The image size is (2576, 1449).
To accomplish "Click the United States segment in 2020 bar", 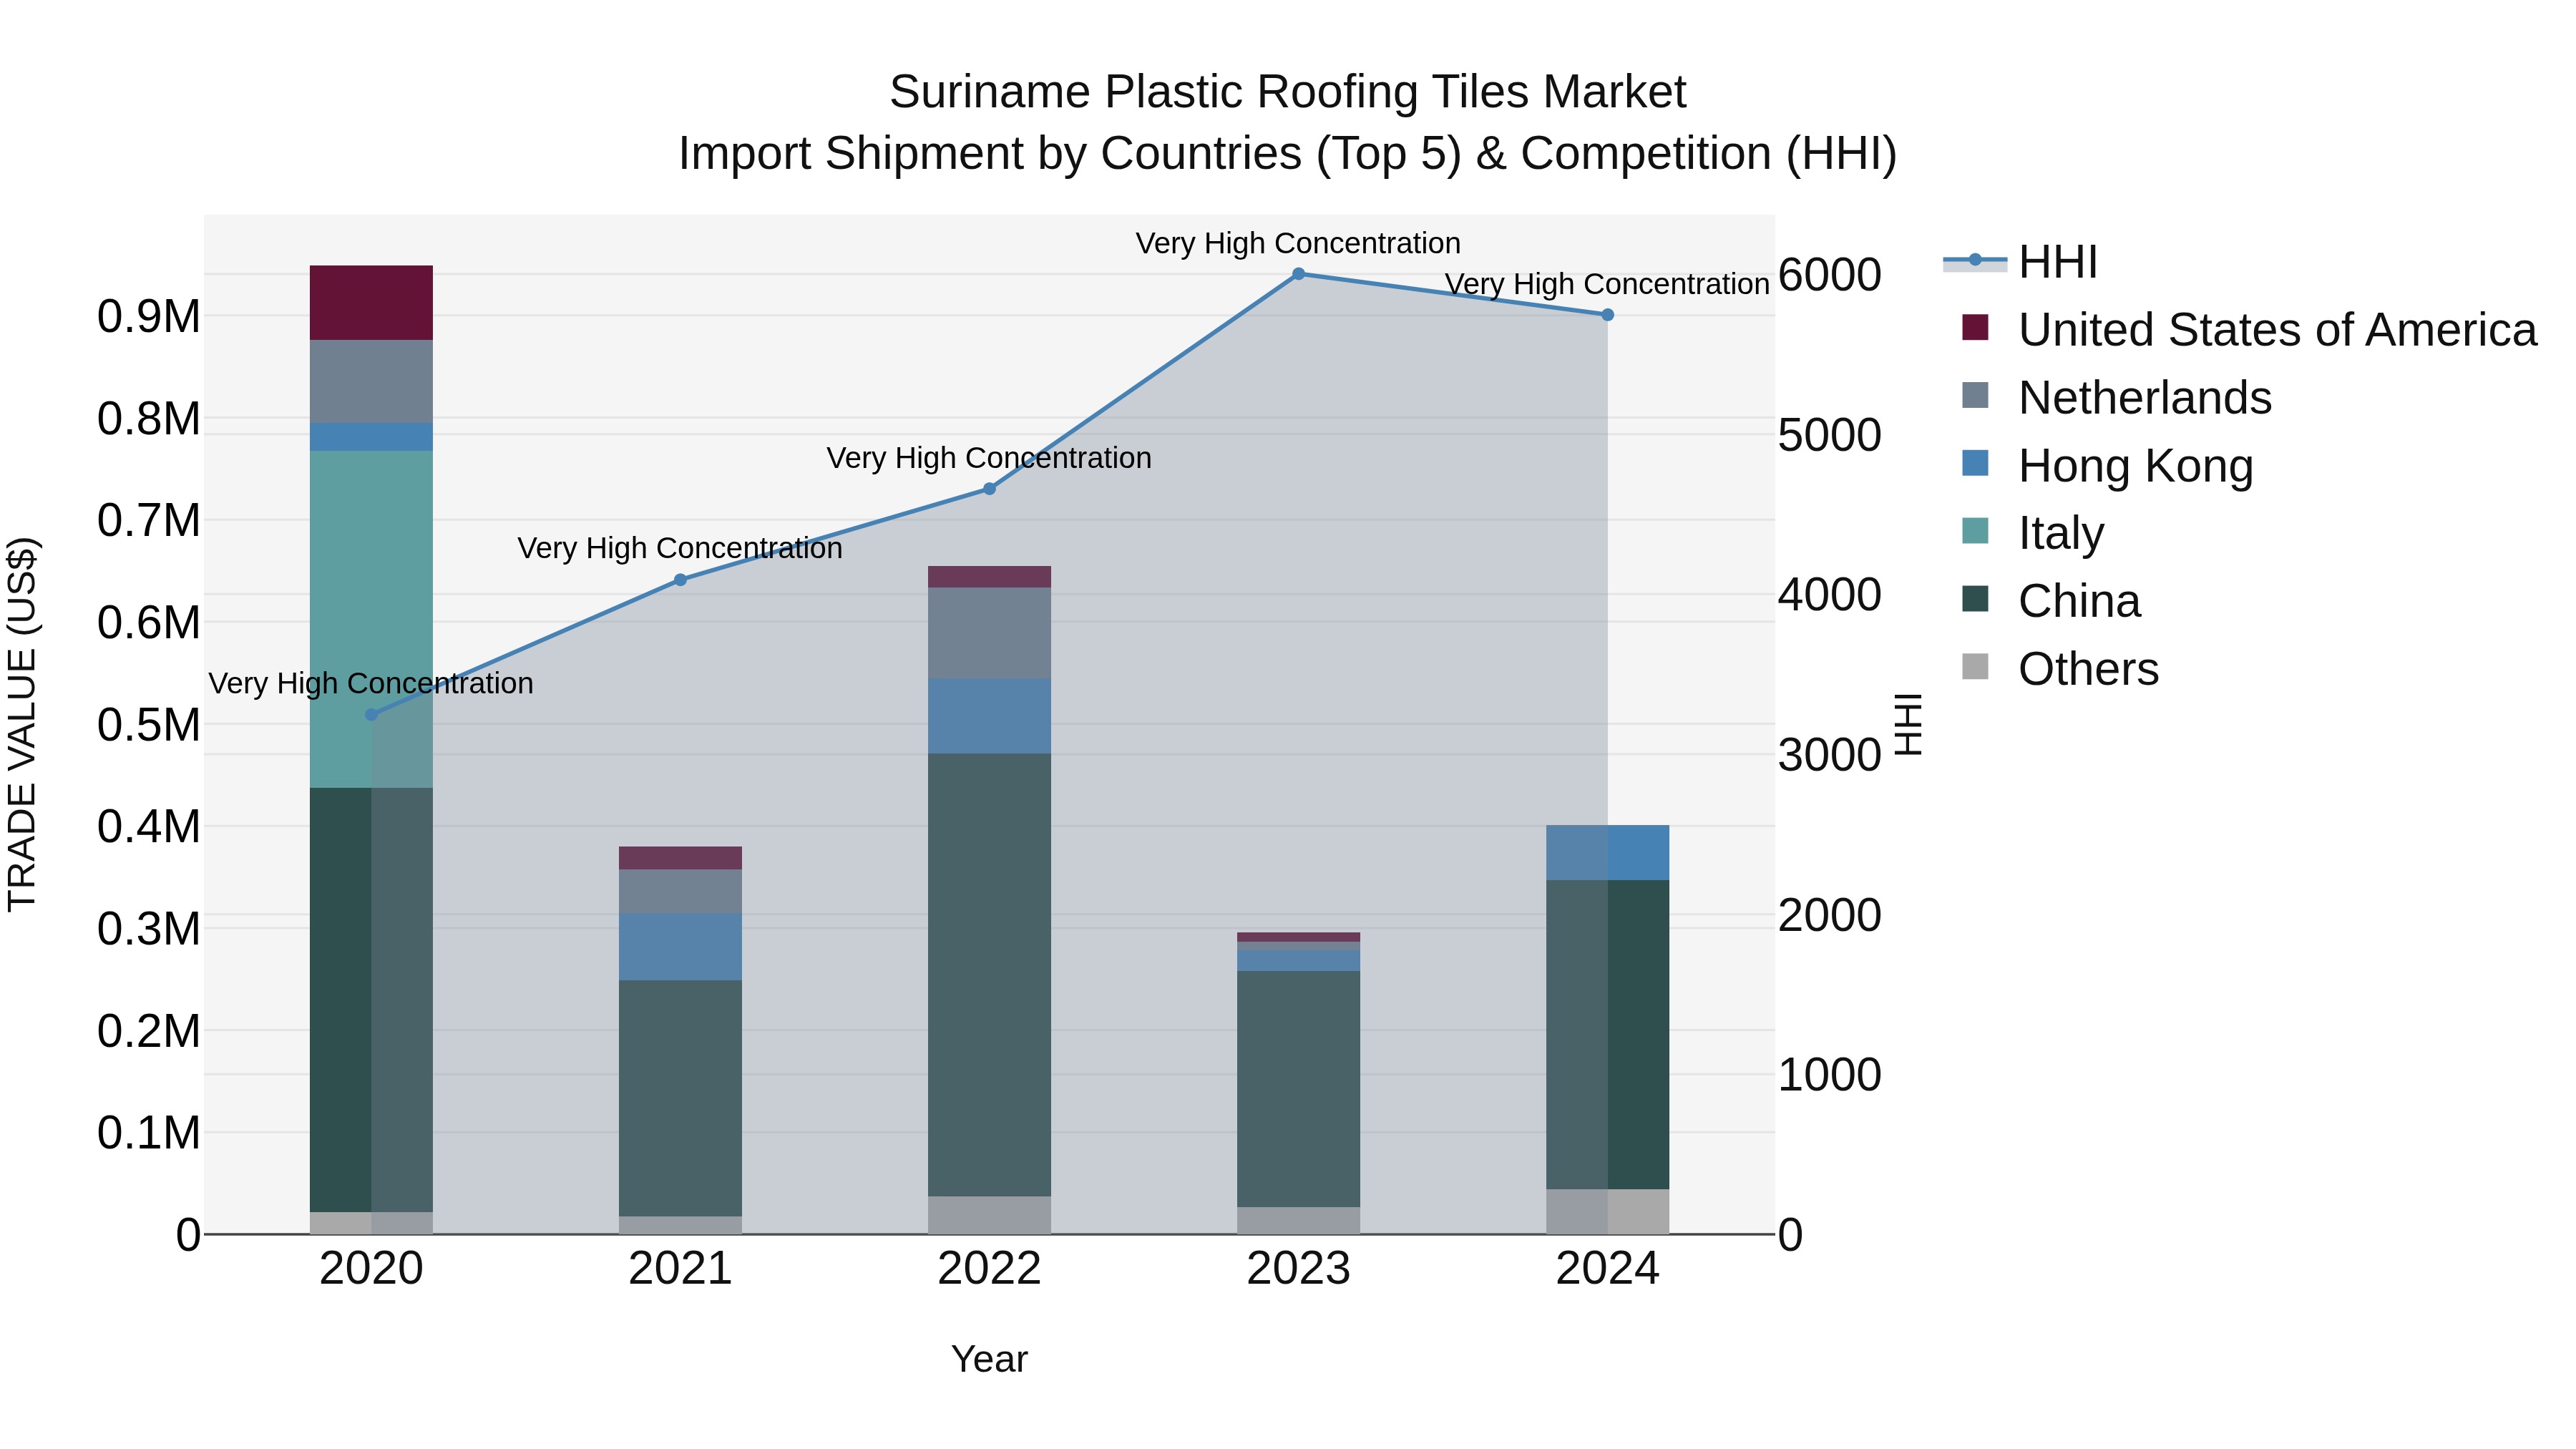I will 371,303.
